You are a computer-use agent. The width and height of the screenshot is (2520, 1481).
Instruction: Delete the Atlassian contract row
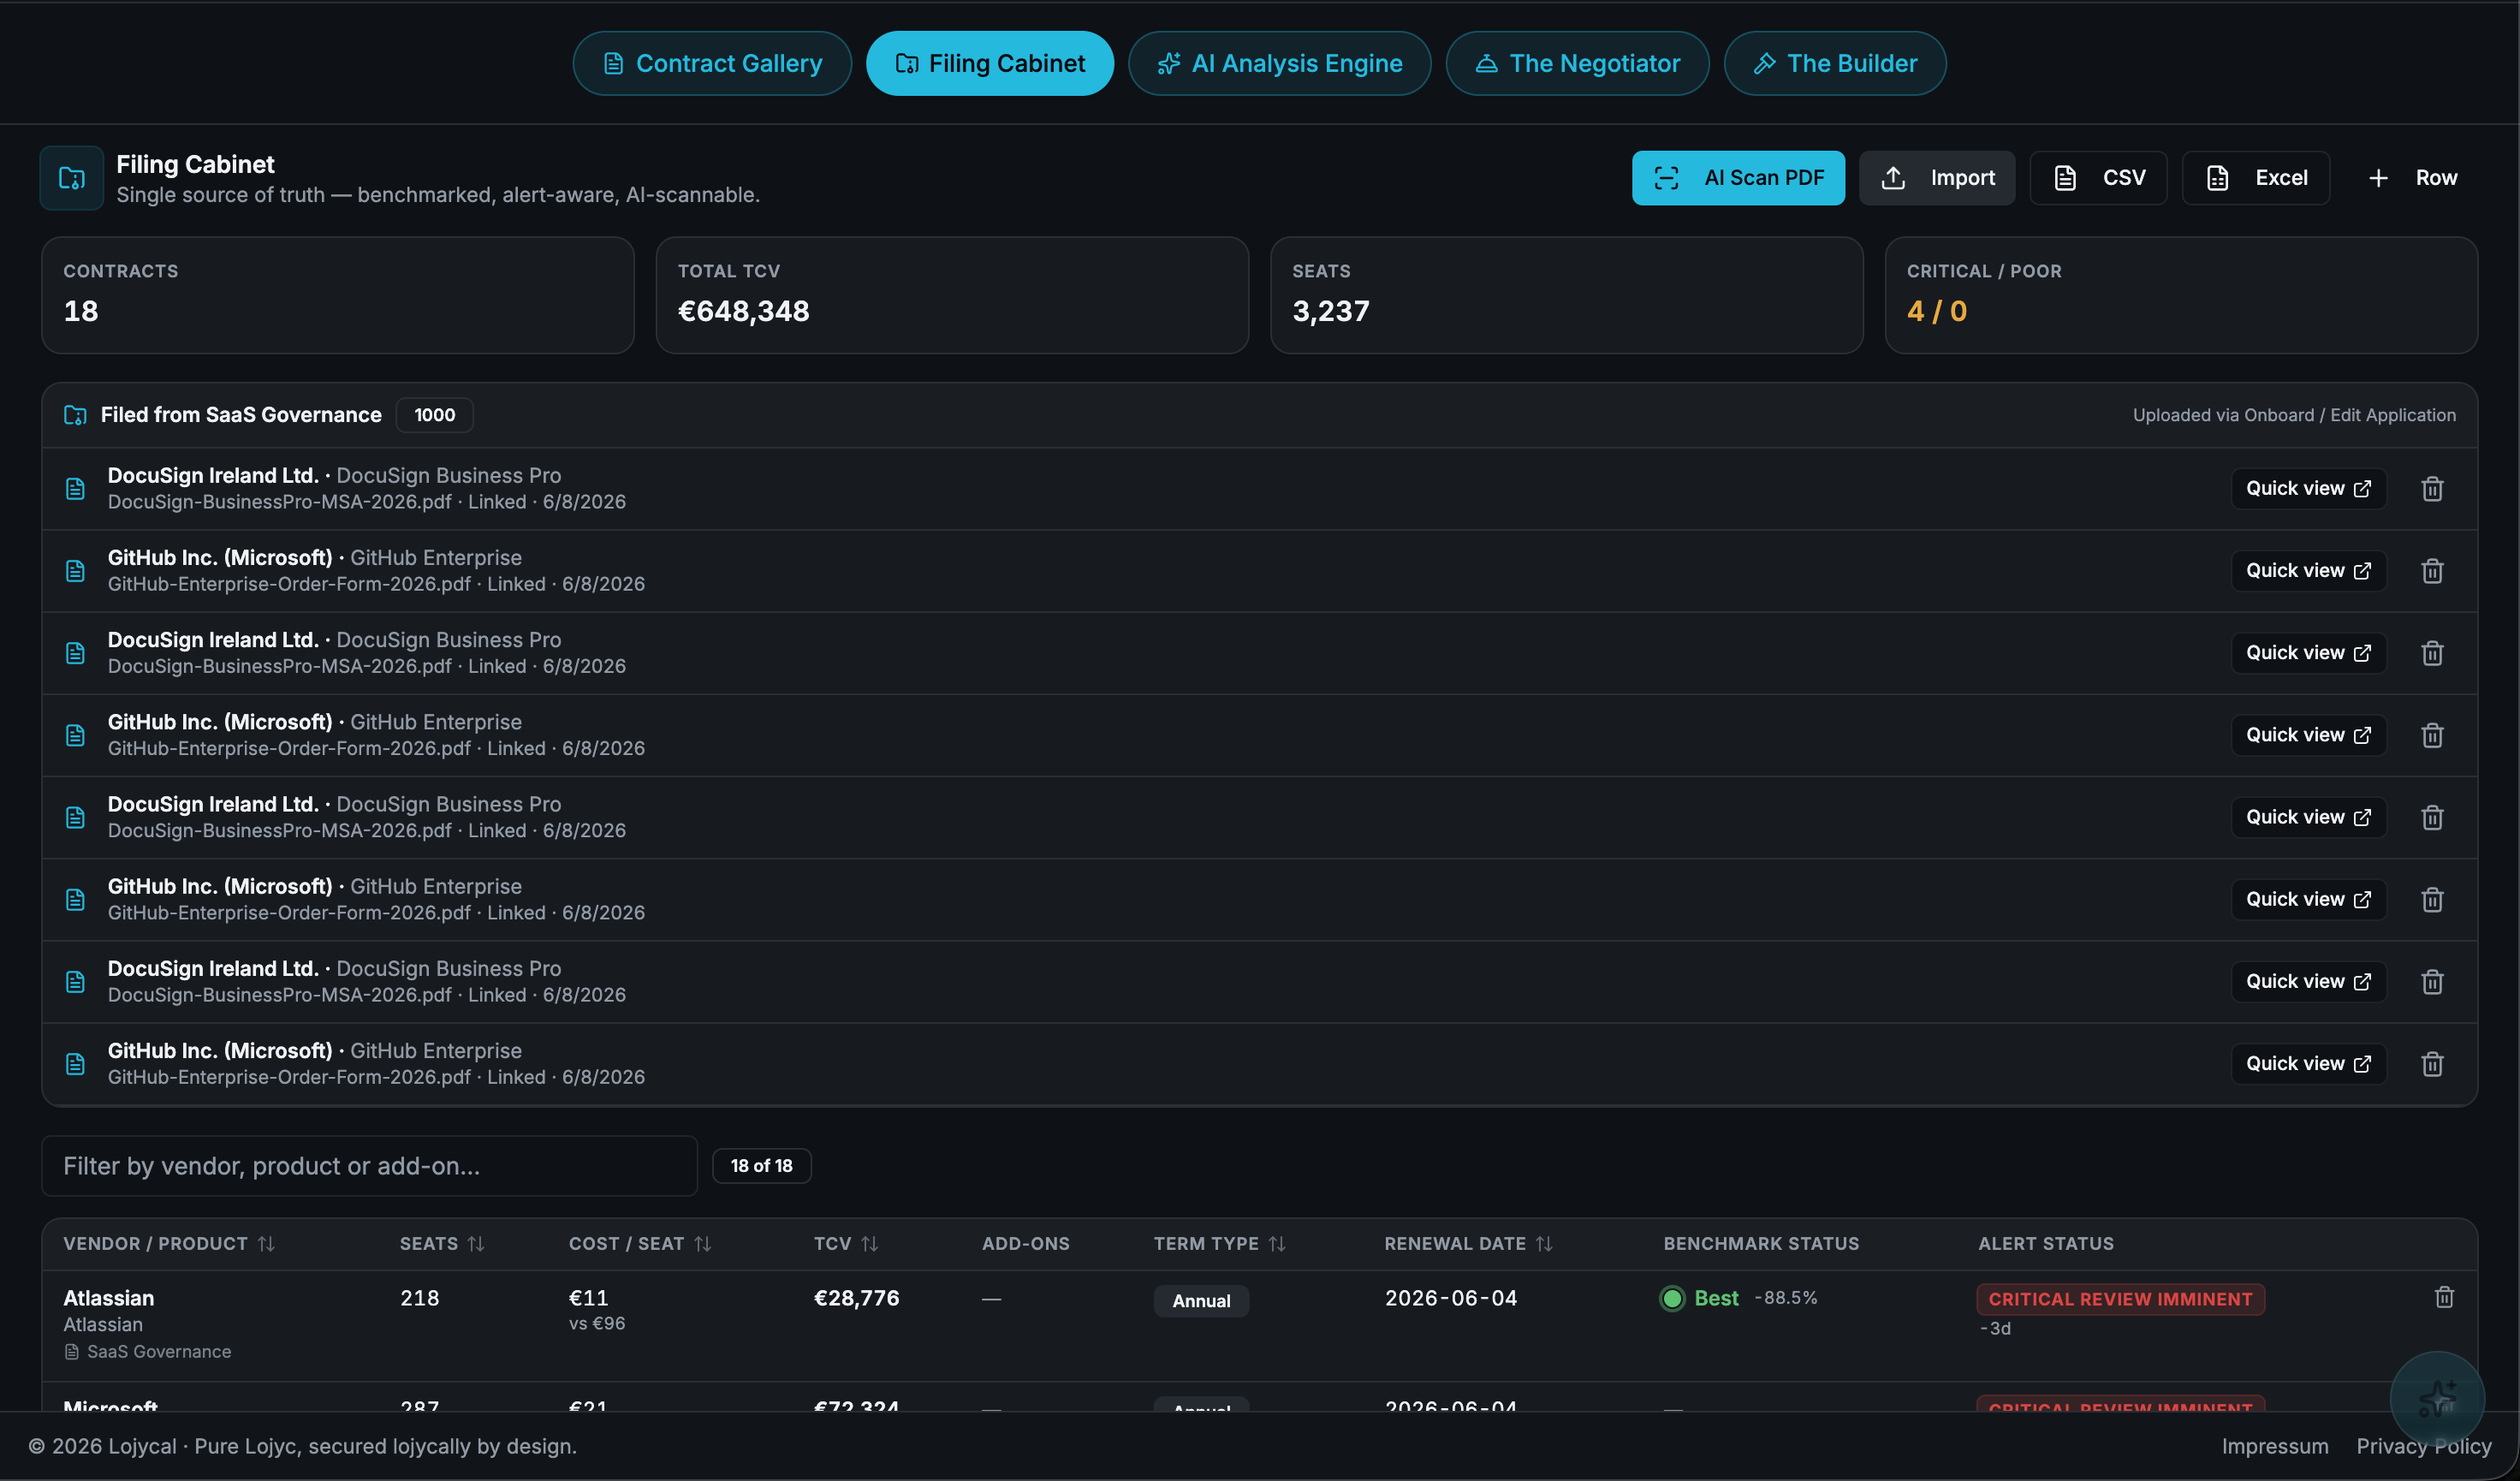(x=2444, y=1297)
